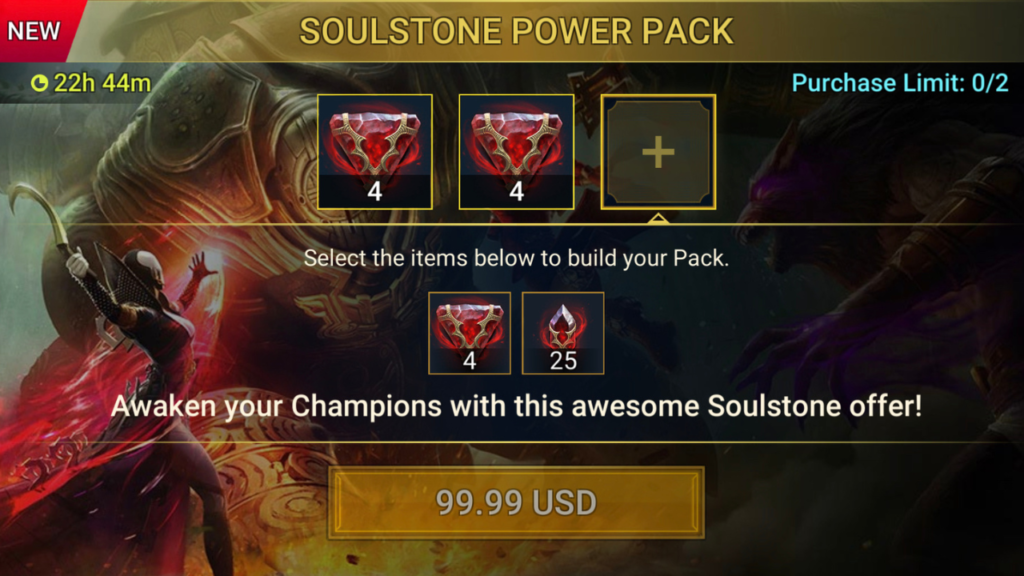Click the 'Awaken your Champions' promo text
This screenshot has width=1024, height=576.
[x=517, y=406]
